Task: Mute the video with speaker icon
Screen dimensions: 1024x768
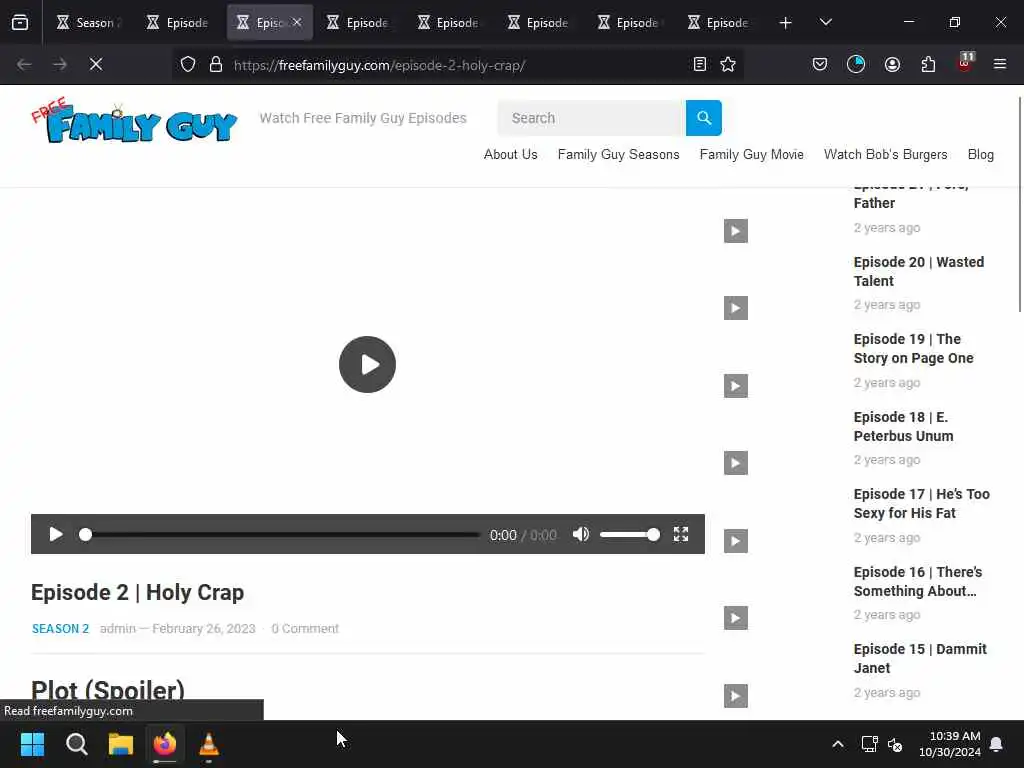Action: pyautogui.click(x=581, y=535)
